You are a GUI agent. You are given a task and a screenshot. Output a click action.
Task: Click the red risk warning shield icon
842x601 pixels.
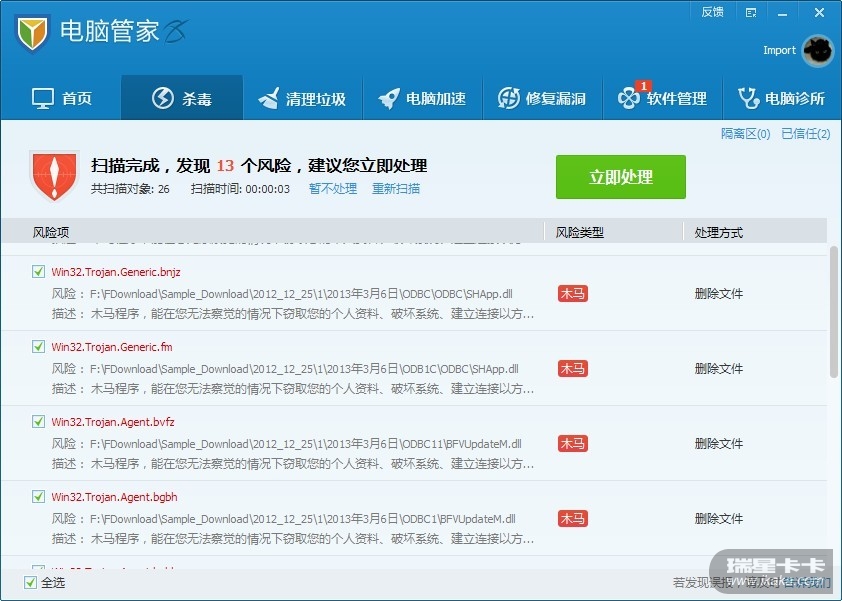(54, 175)
